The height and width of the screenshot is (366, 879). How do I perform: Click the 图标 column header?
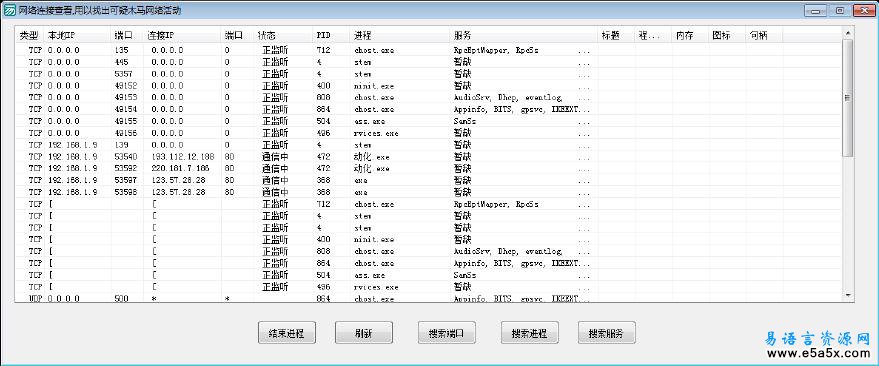click(x=727, y=35)
